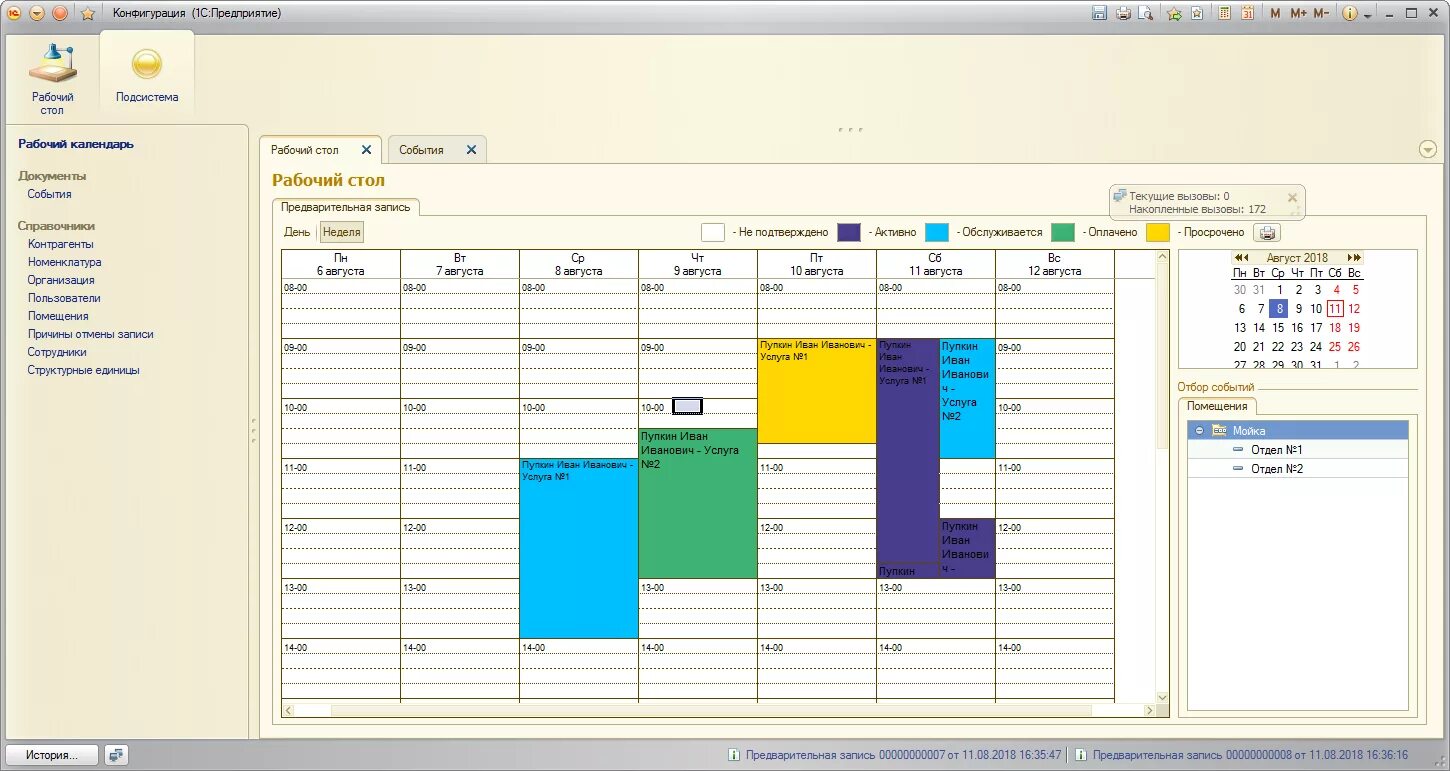The image size is (1450, 771).
Task: Open the calendar tool icon
Action: (x=1248, y=13)
